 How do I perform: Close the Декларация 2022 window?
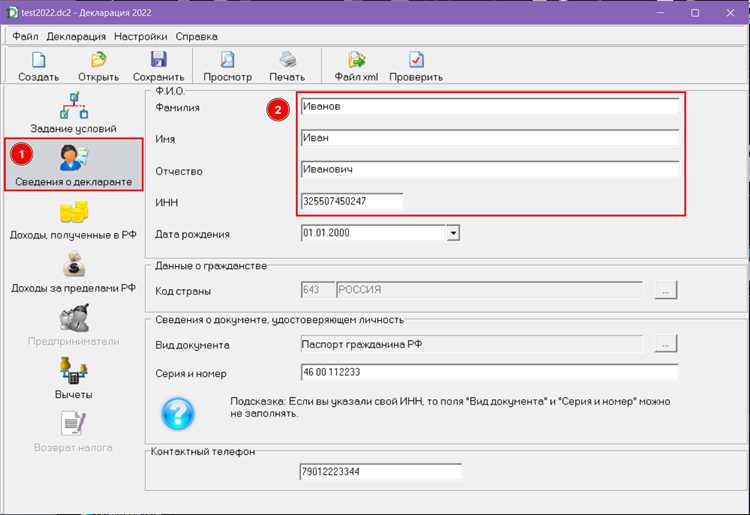730,13
